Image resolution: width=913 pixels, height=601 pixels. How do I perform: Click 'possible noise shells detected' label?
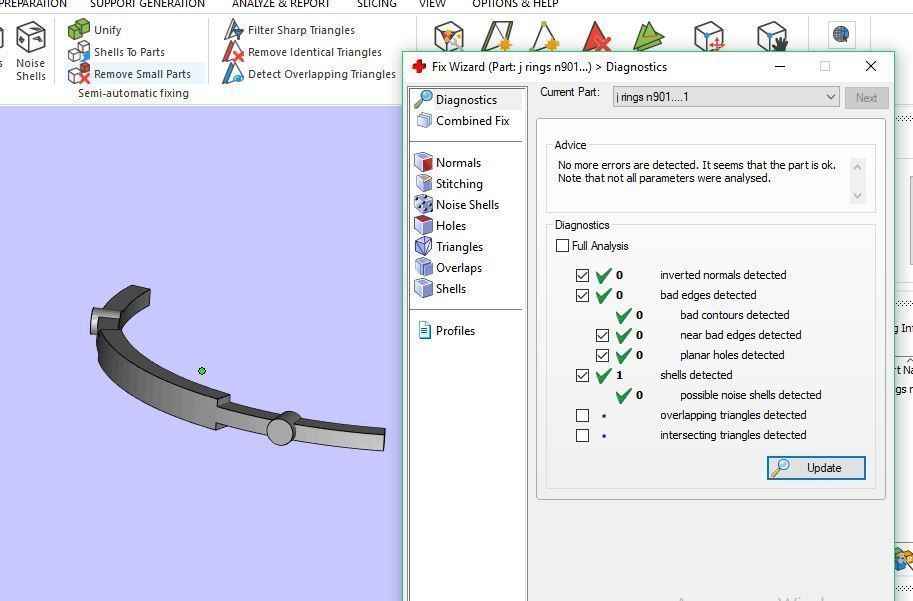(751, 395)
